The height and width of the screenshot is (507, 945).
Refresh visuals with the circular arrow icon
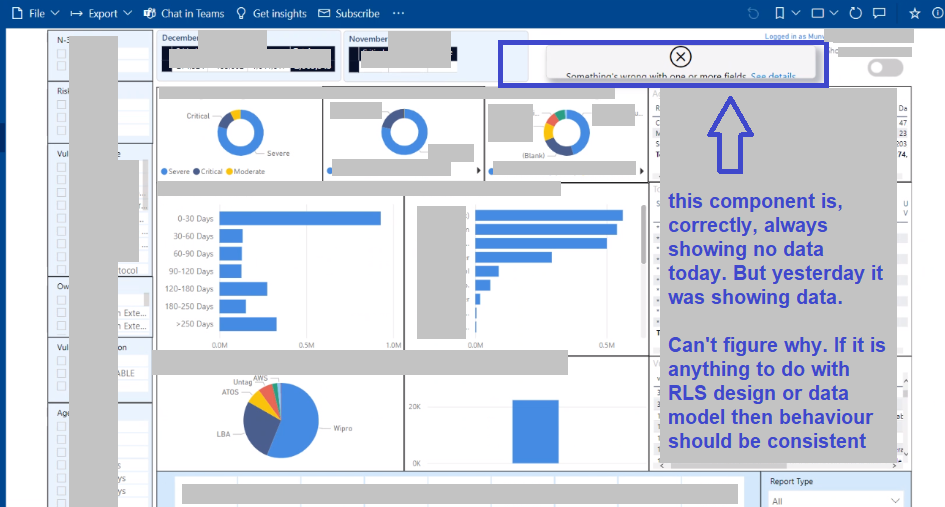[855, 13]
